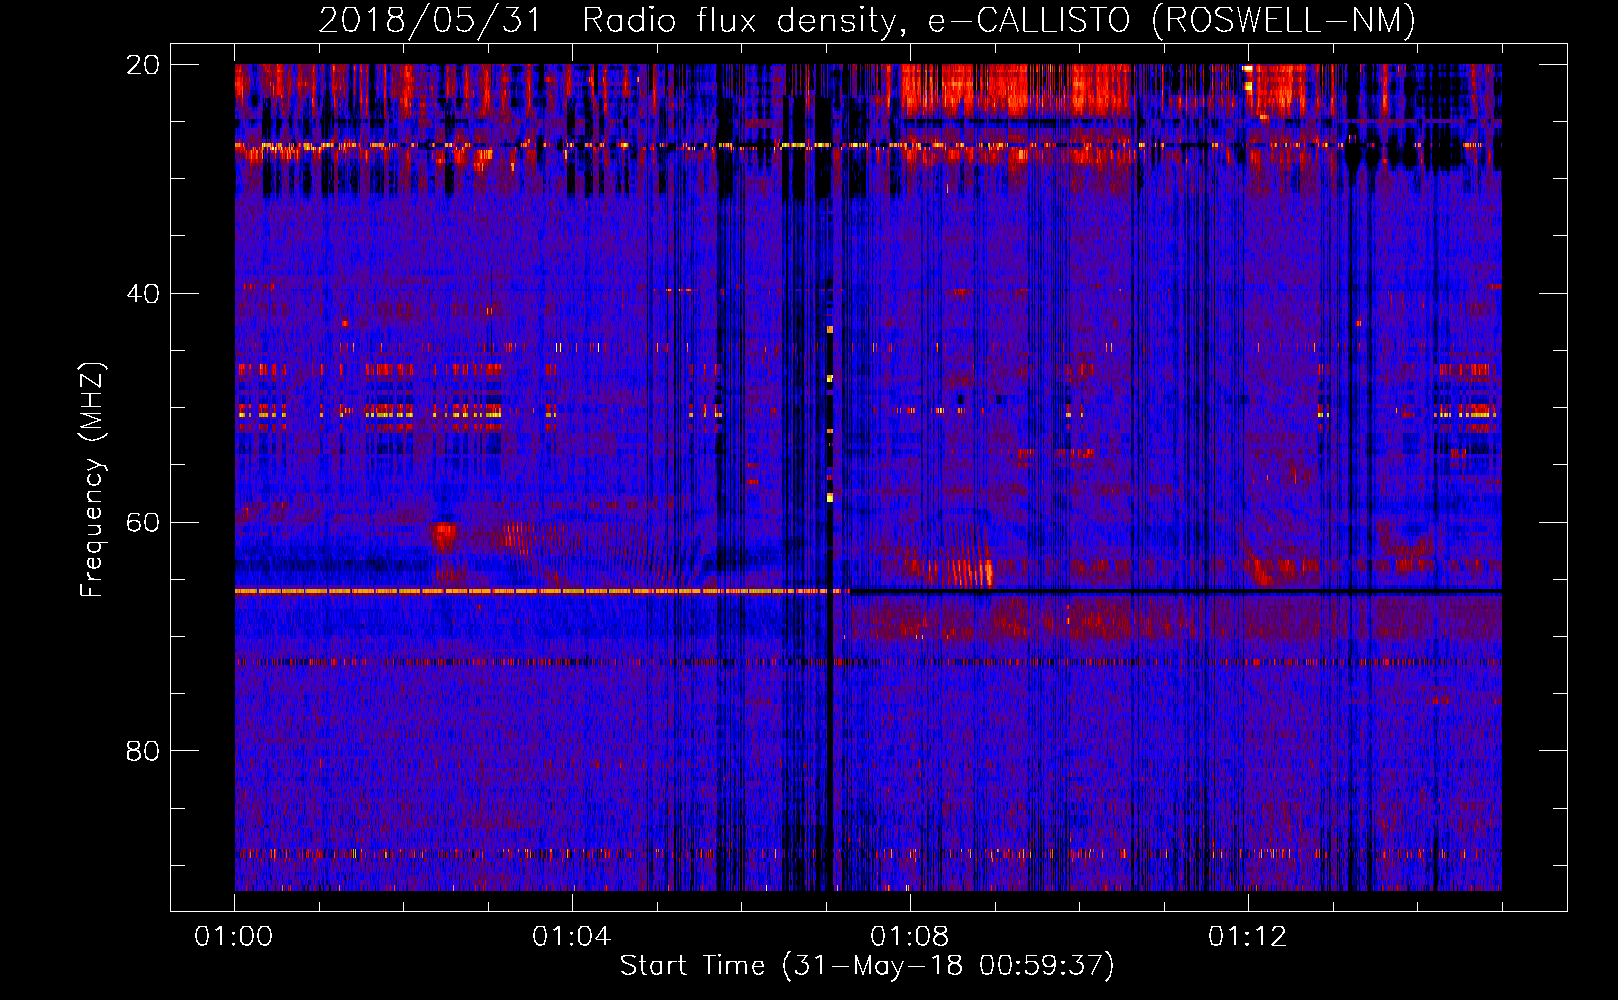
Task: Click the 60 frequency tick label
Action: point(143,522)
